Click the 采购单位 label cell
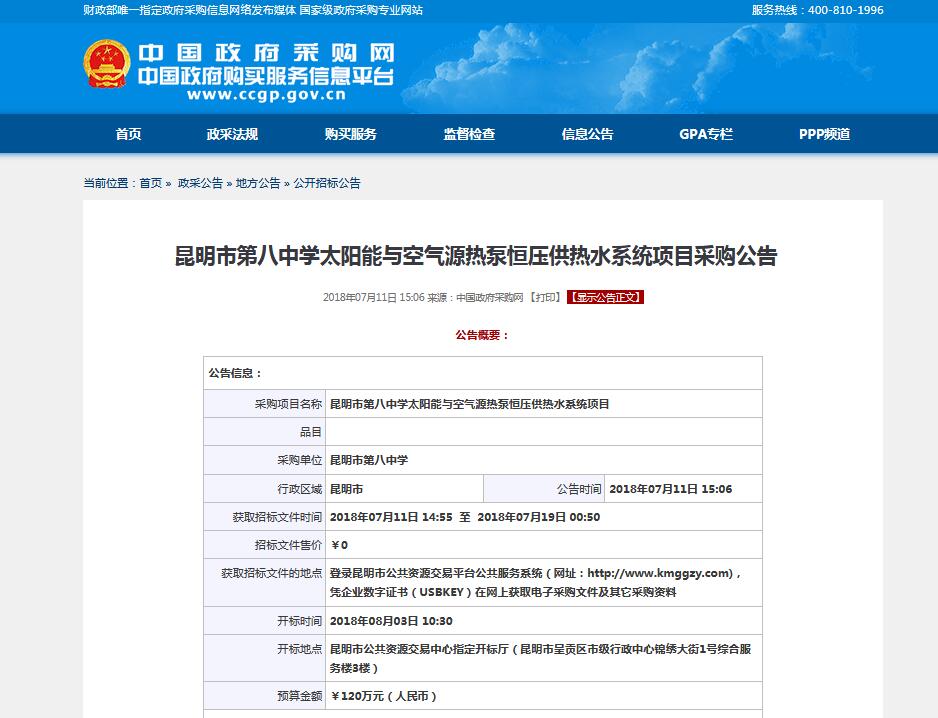The height and width of the screenshot is (718, 938). point(264,460)
